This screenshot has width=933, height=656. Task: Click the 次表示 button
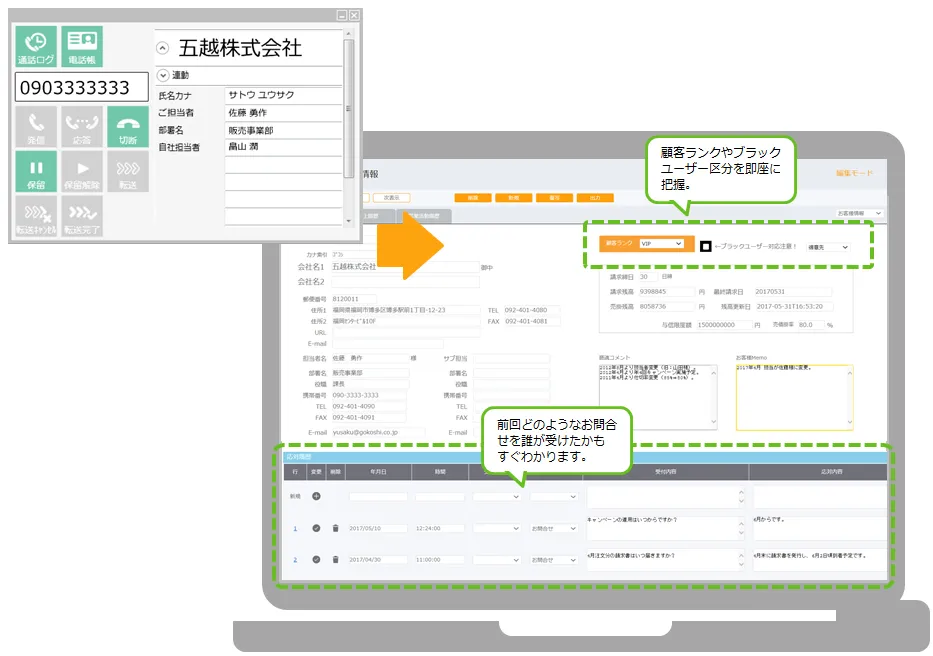coord(392,198)
